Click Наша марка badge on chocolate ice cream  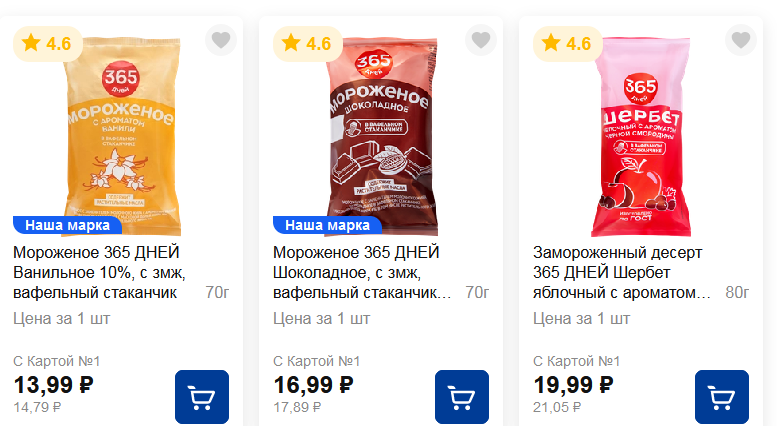coord(327,225)
